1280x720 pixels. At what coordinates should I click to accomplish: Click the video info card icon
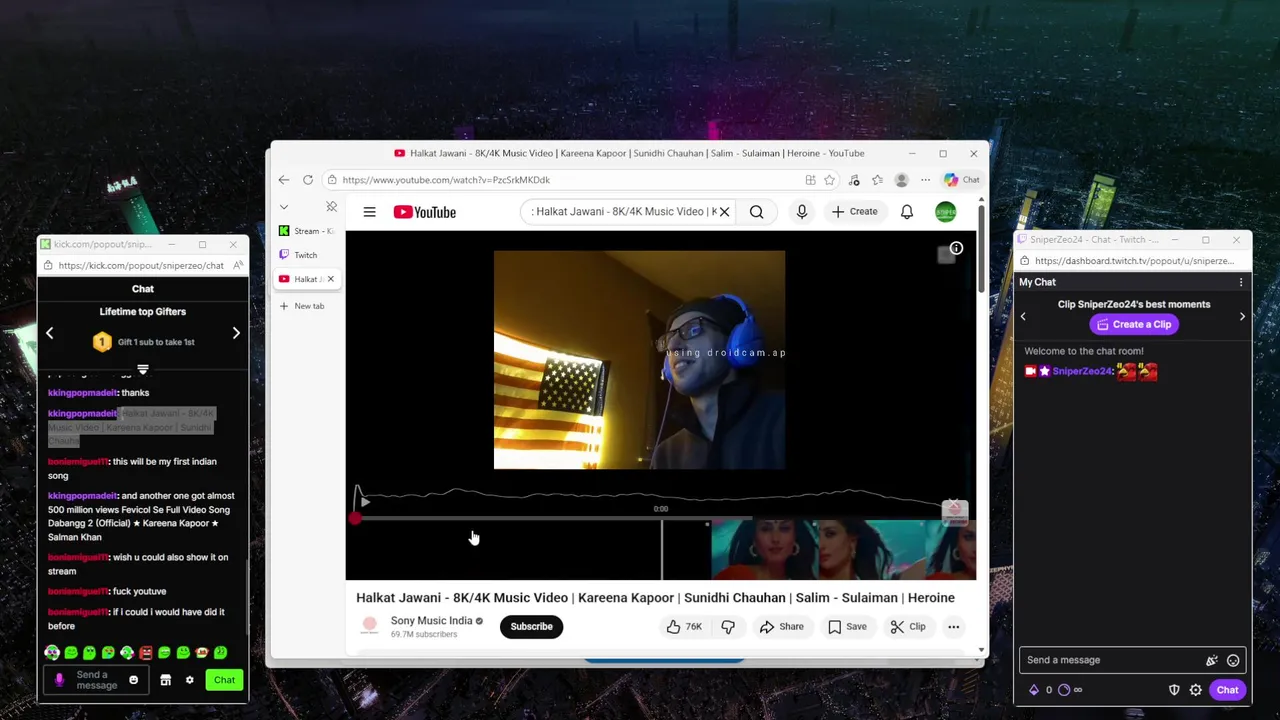[956, 248]
